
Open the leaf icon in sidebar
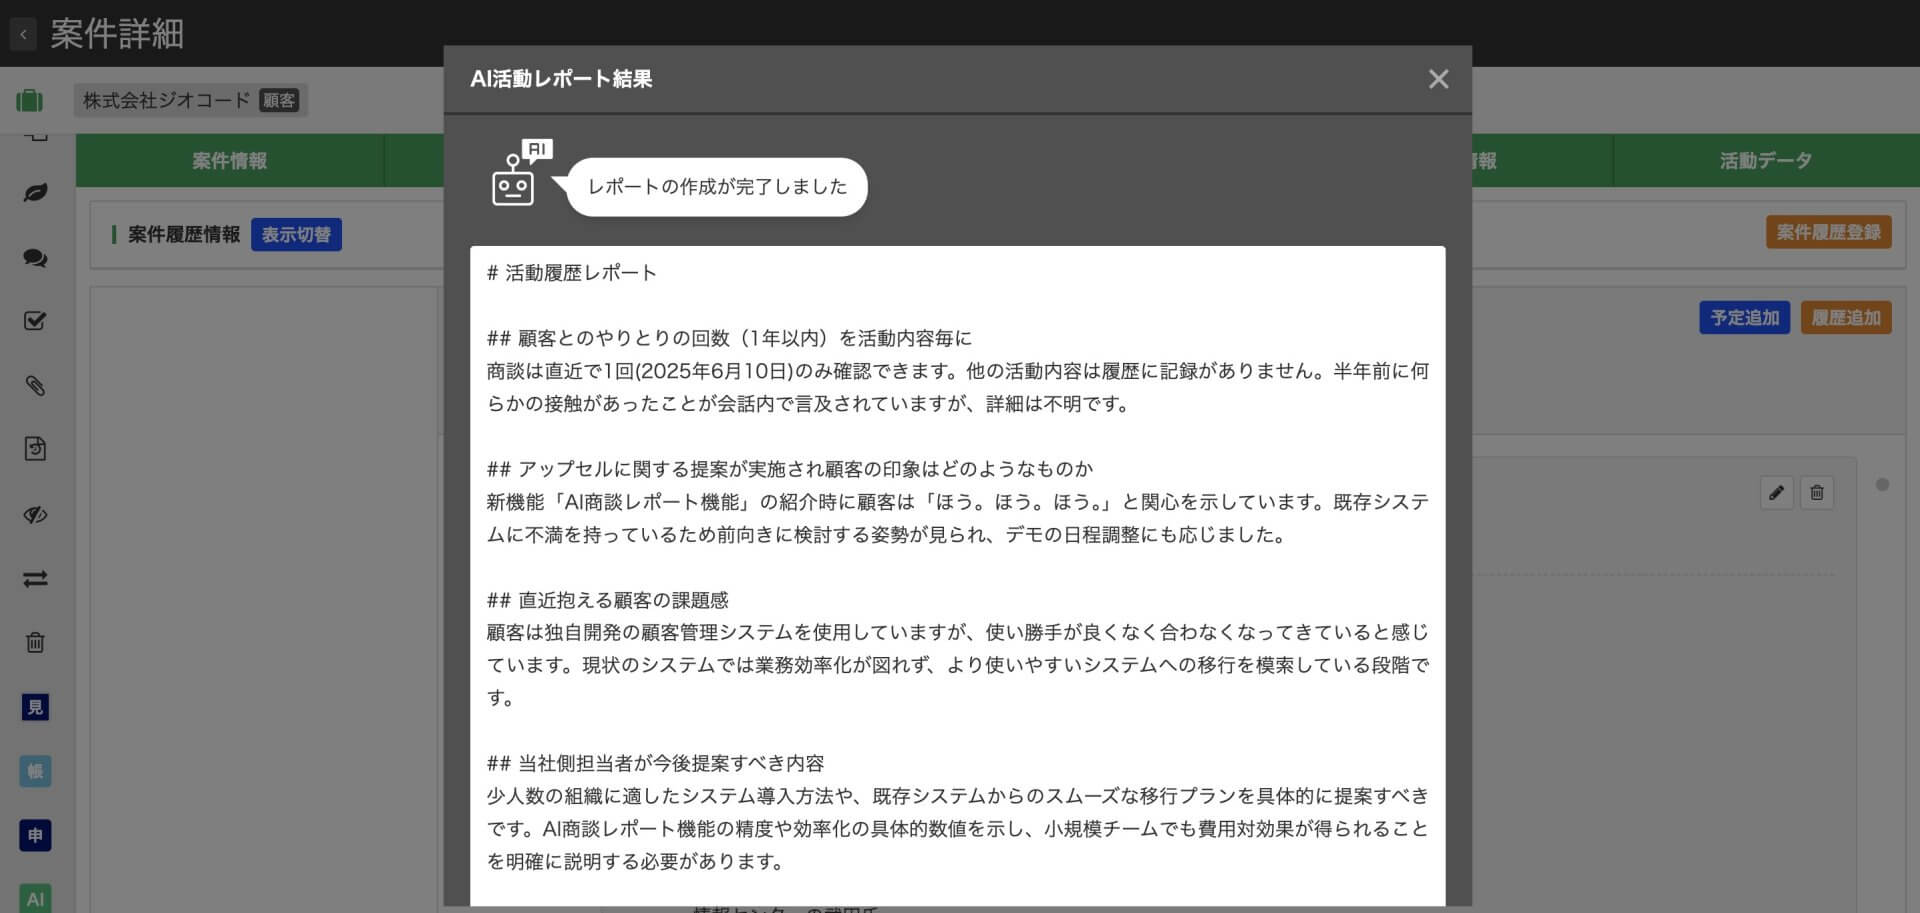pyautogui.click(x=35, y=193)
